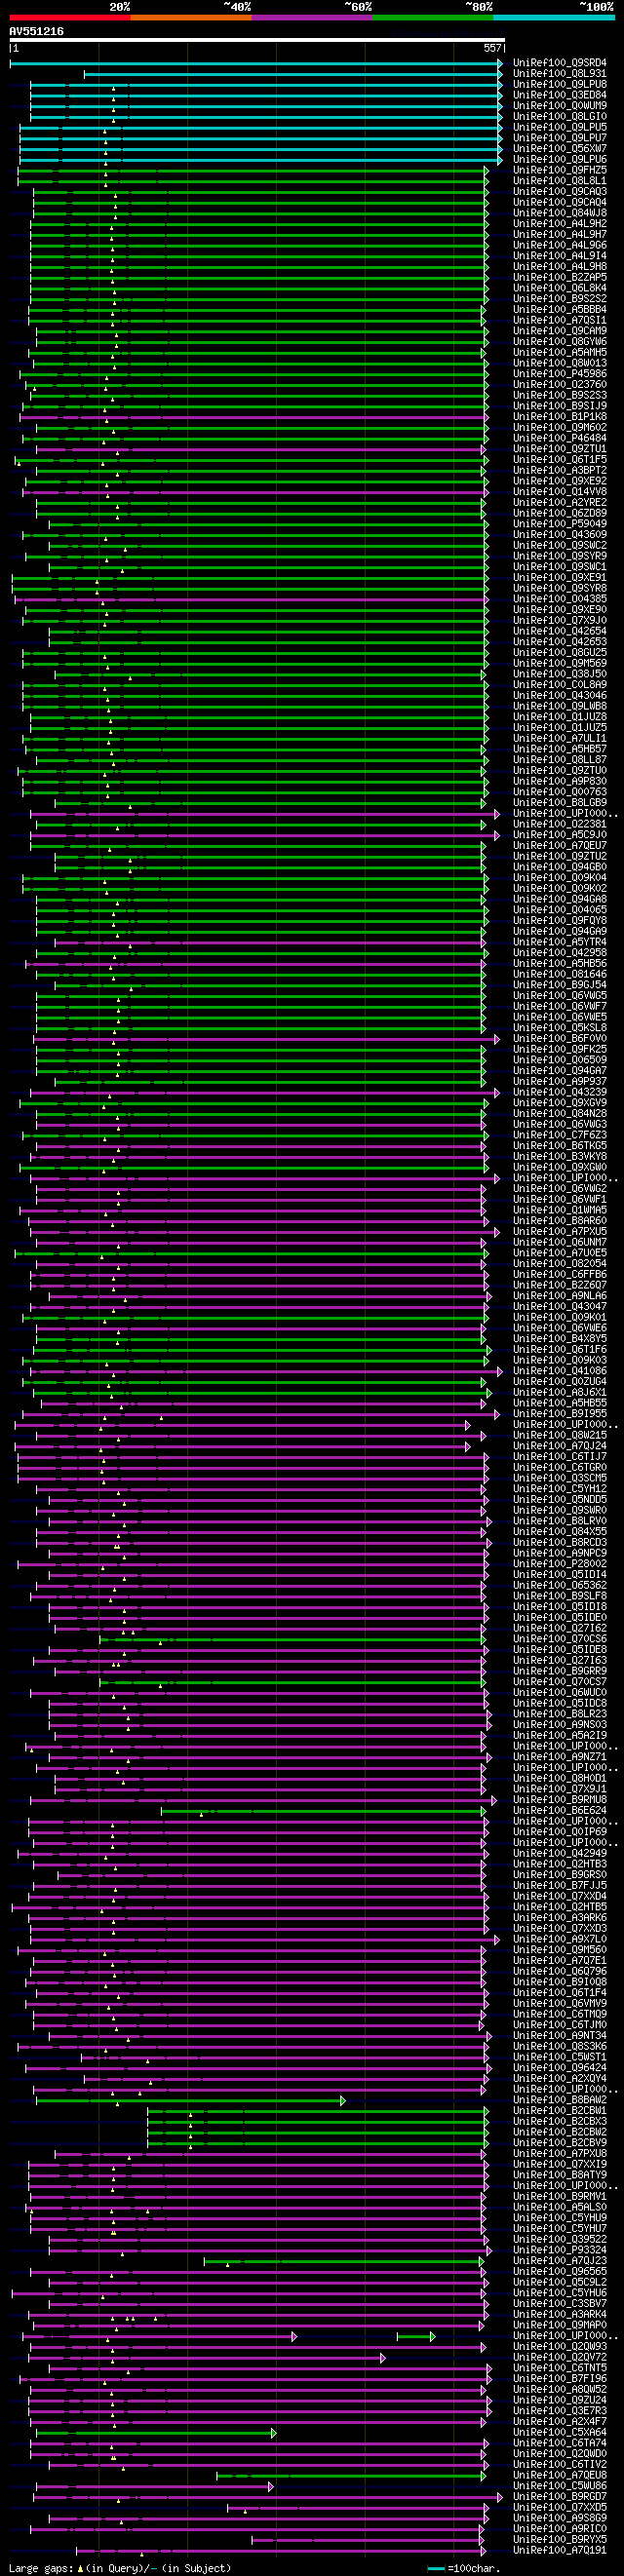Viewport: 624px width, 2576px height.
Task: Select the UniRef100_P28002 label
Action: tap(560, 1564)
